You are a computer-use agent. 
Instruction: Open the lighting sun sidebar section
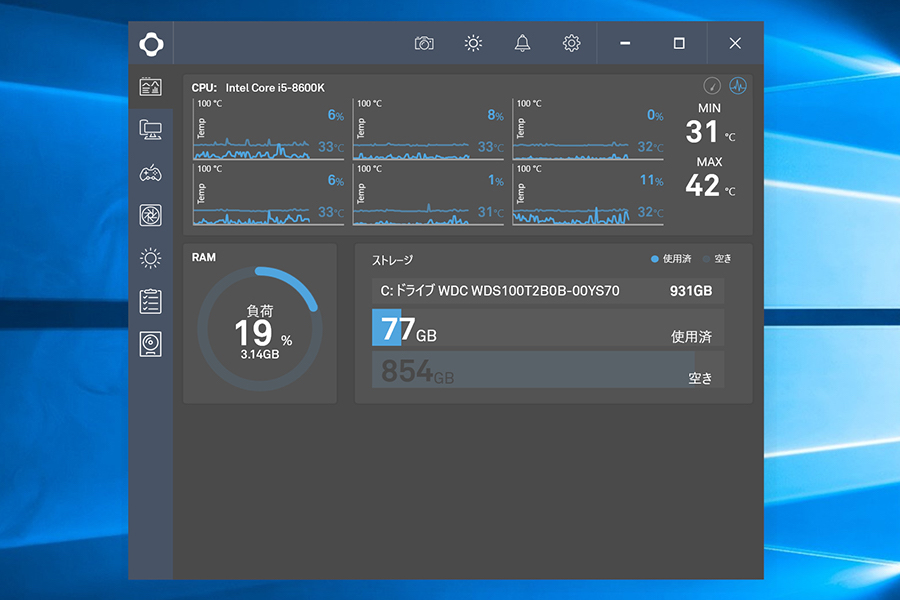point(150,258)
